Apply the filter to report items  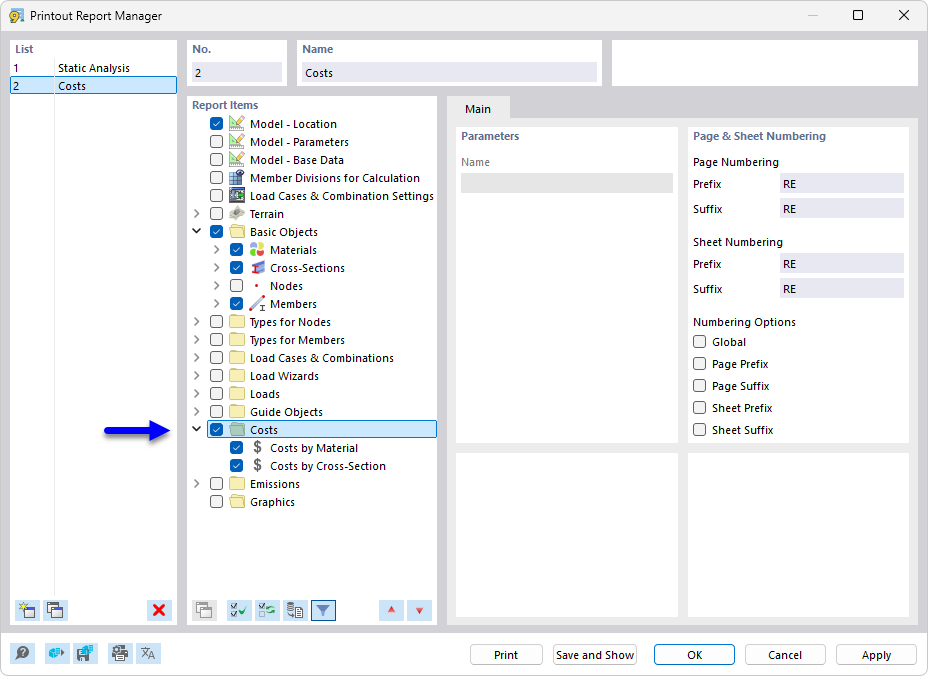tap(323, 610)
